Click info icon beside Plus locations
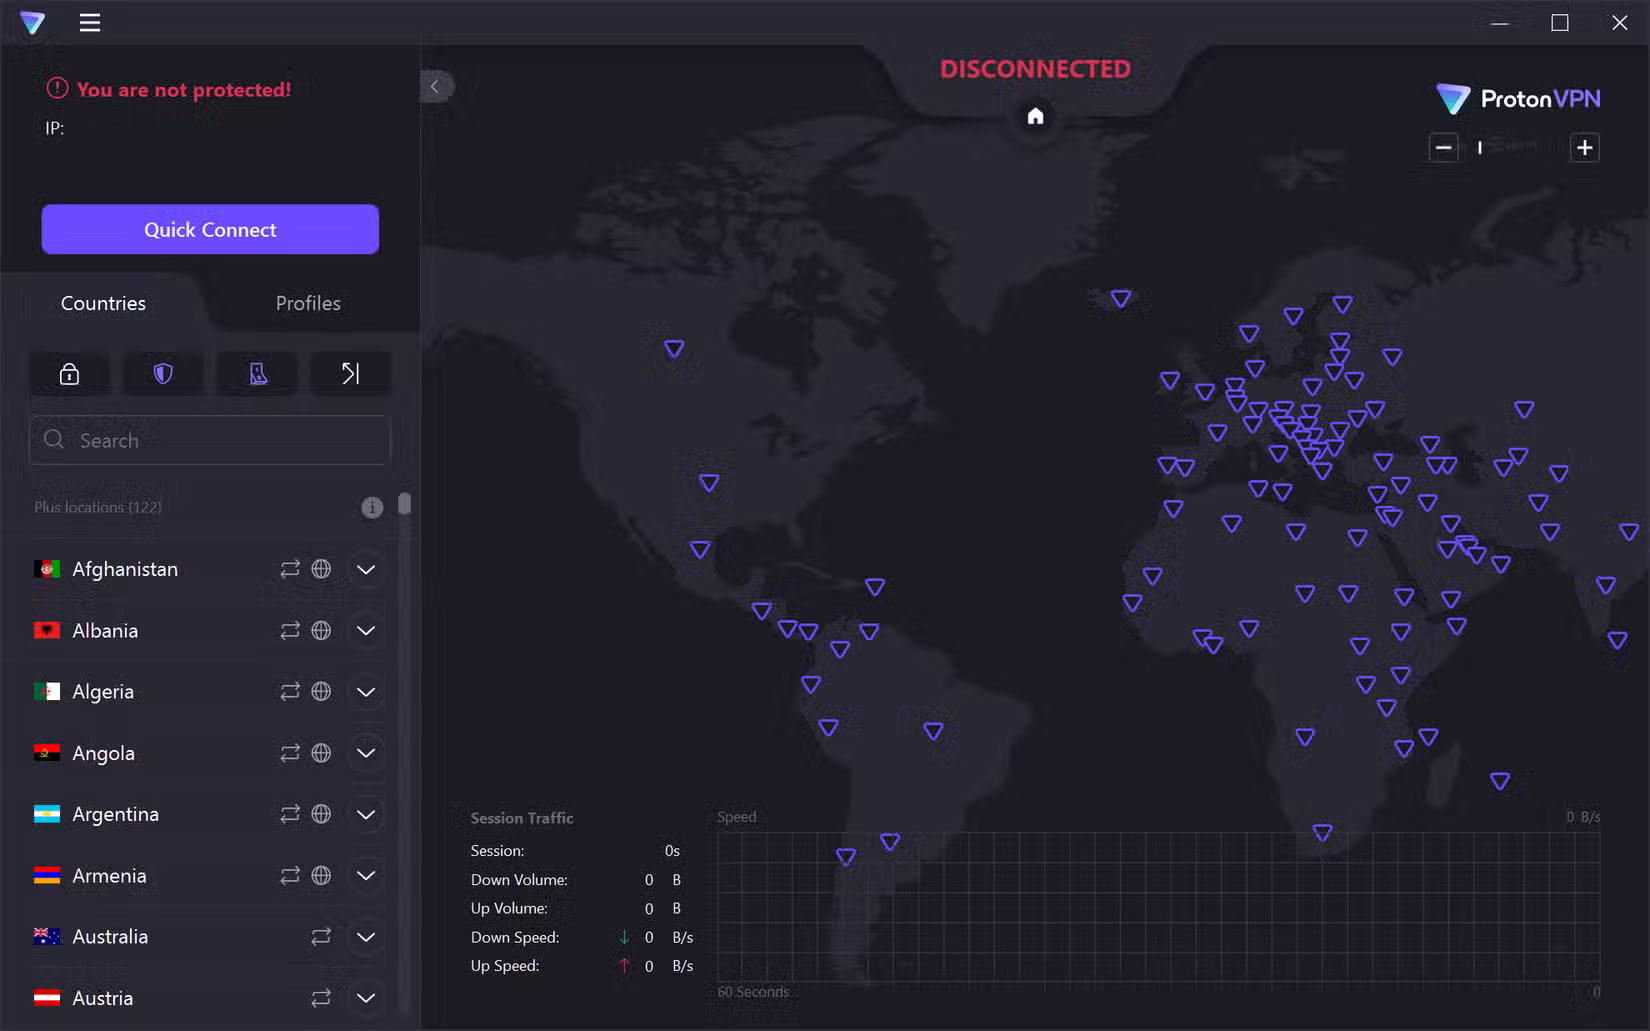Image resolution: width=1650 pixels, height=1031 pixels. point(371,507)
